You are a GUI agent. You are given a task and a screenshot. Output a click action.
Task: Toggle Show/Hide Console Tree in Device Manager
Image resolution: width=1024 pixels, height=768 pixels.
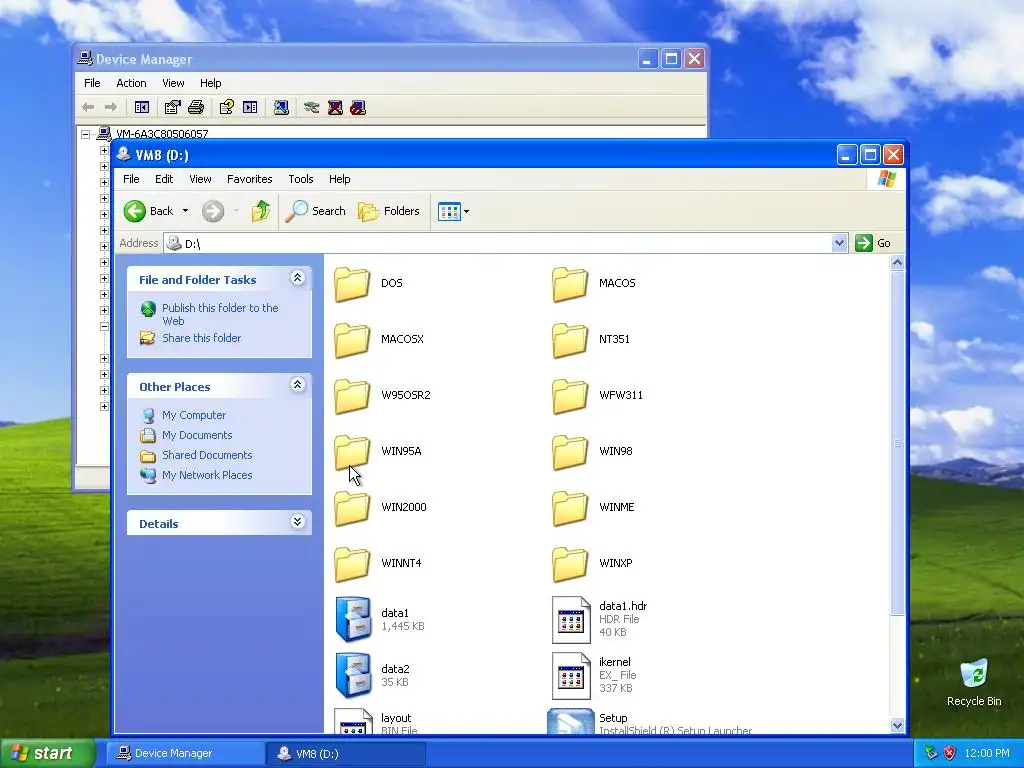[x=142, y=107]
